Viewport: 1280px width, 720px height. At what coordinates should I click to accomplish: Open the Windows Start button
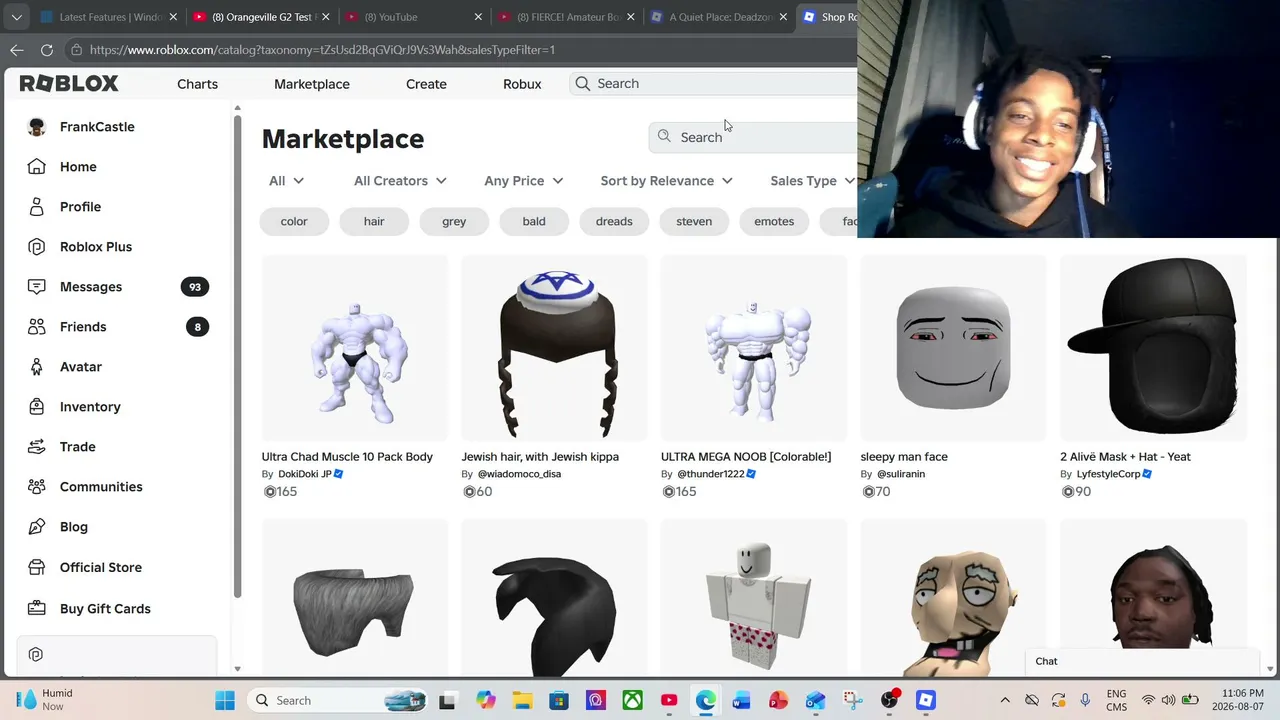tap(225, 700)
